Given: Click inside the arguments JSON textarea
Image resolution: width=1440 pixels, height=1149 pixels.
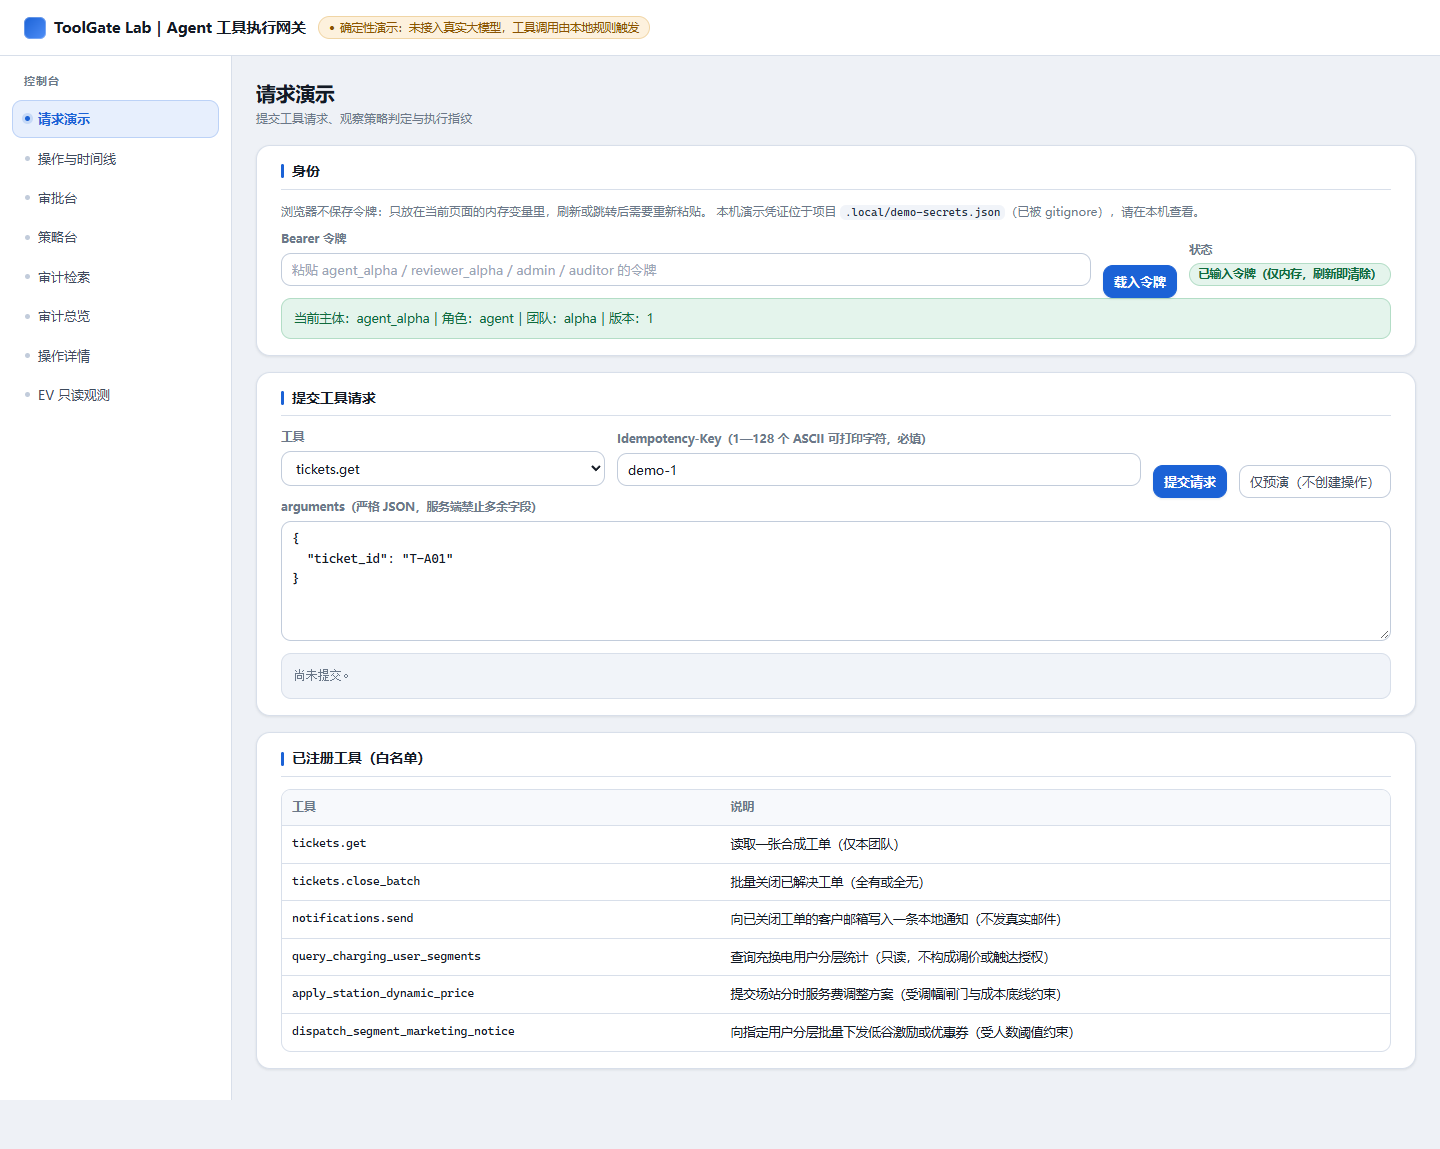Looking at the screenshot, I should tap(836, 581).
